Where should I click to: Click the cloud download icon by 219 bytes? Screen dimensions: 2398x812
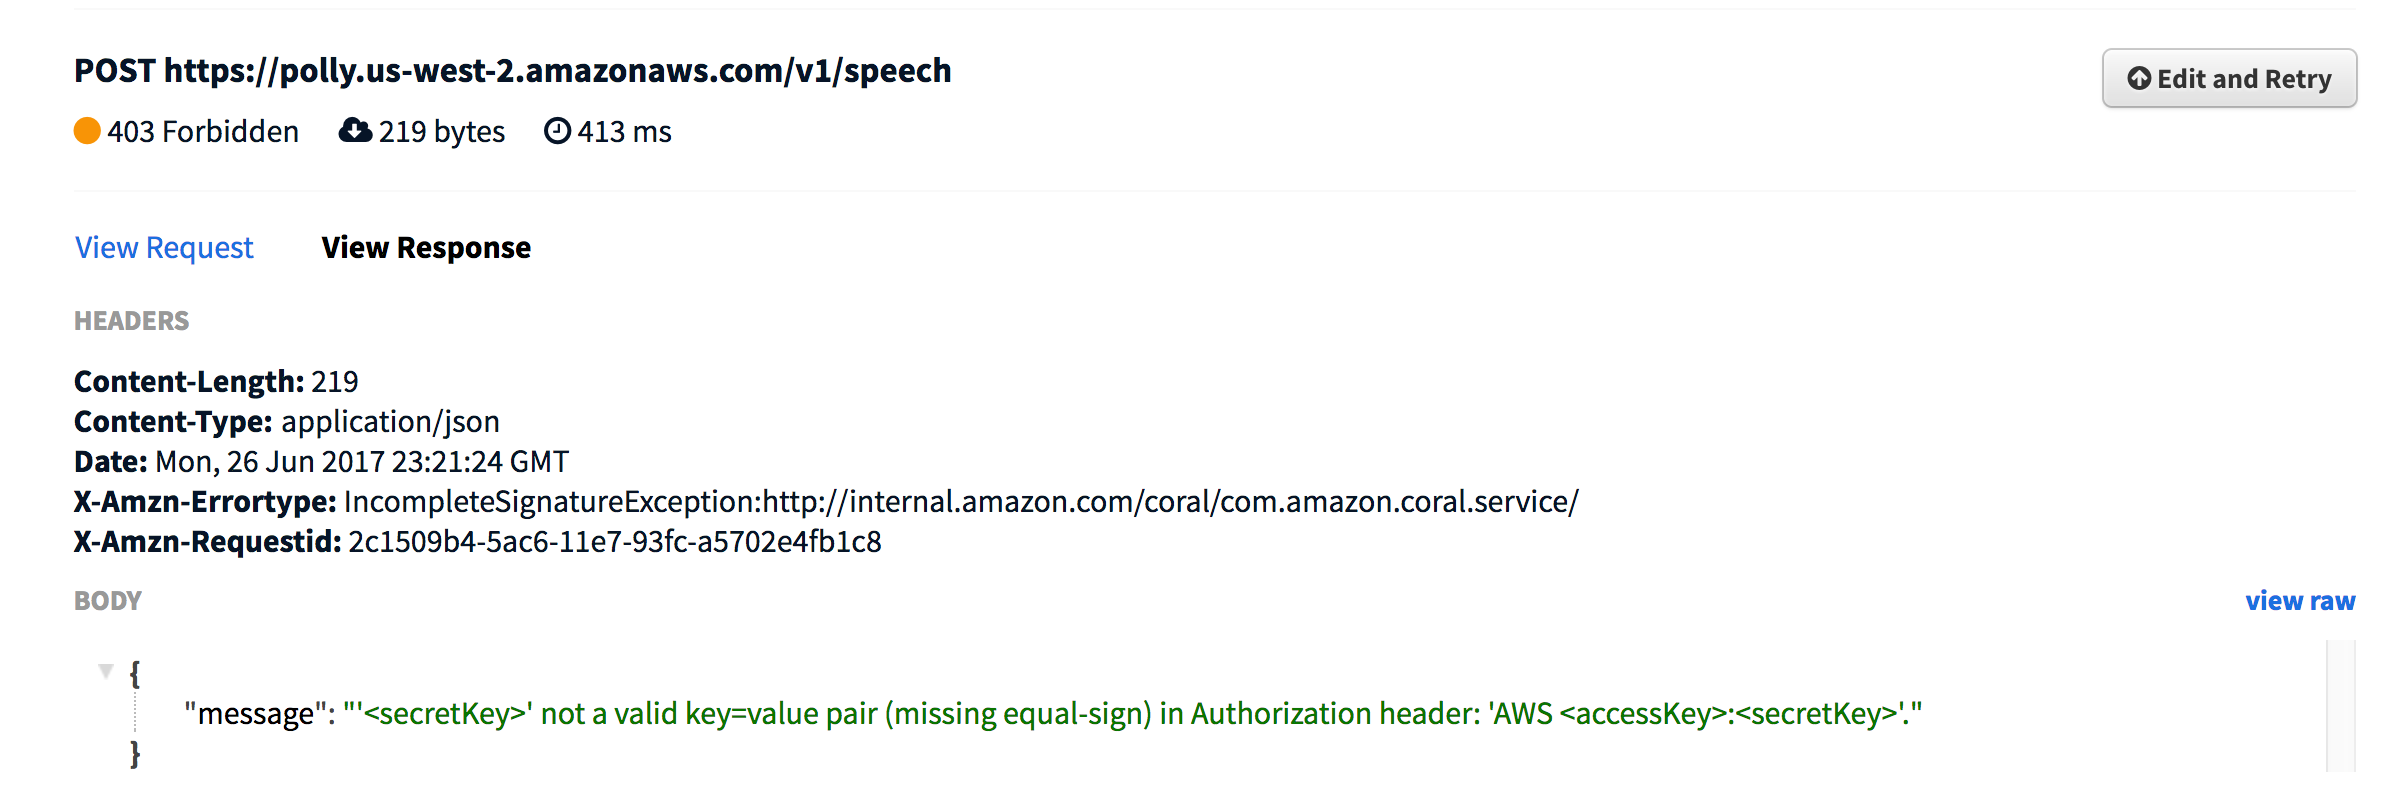(x=355, y=130)
